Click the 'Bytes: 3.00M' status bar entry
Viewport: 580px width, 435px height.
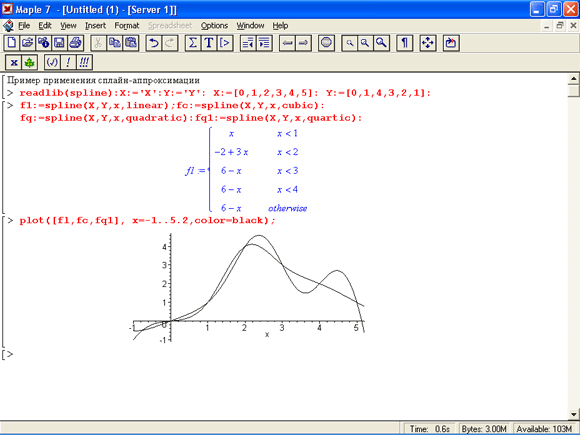484,429
